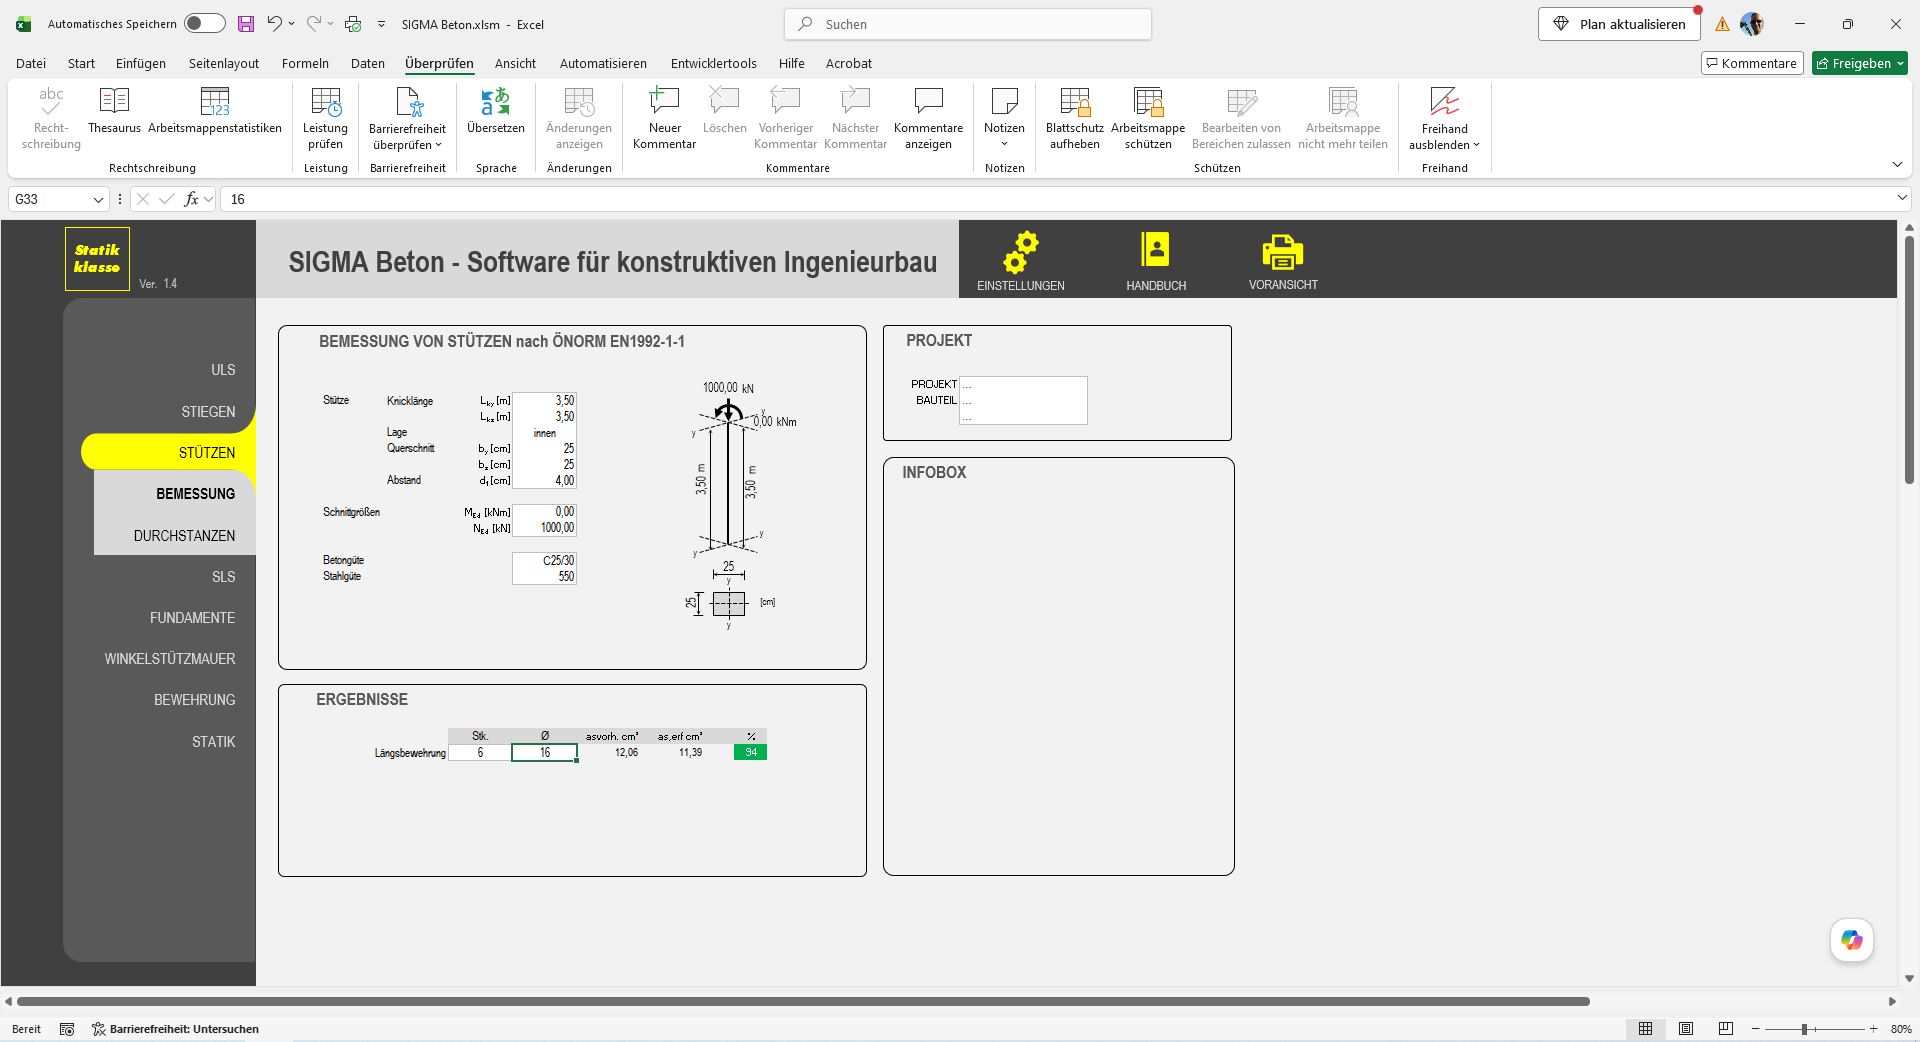The width and height of the screenshot is (1920, 1042).
Task: Click the Betongüte C25/30 cell
Action: click(x=544, y=561)
